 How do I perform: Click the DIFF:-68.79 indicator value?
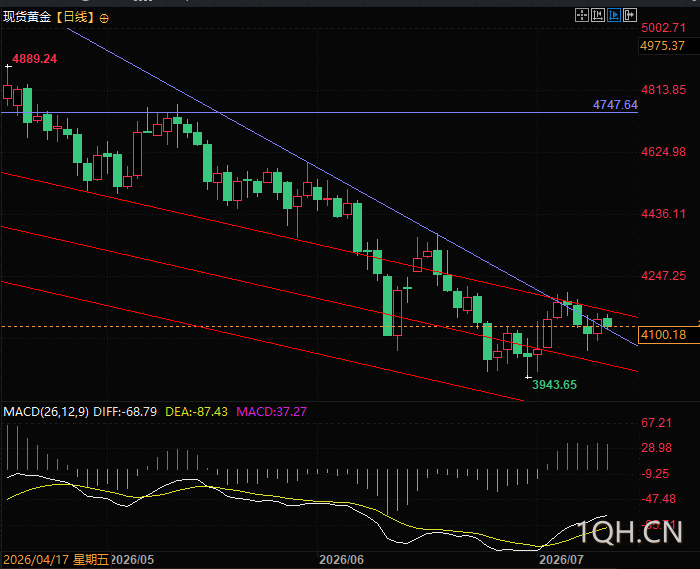(x=125, y=411)
